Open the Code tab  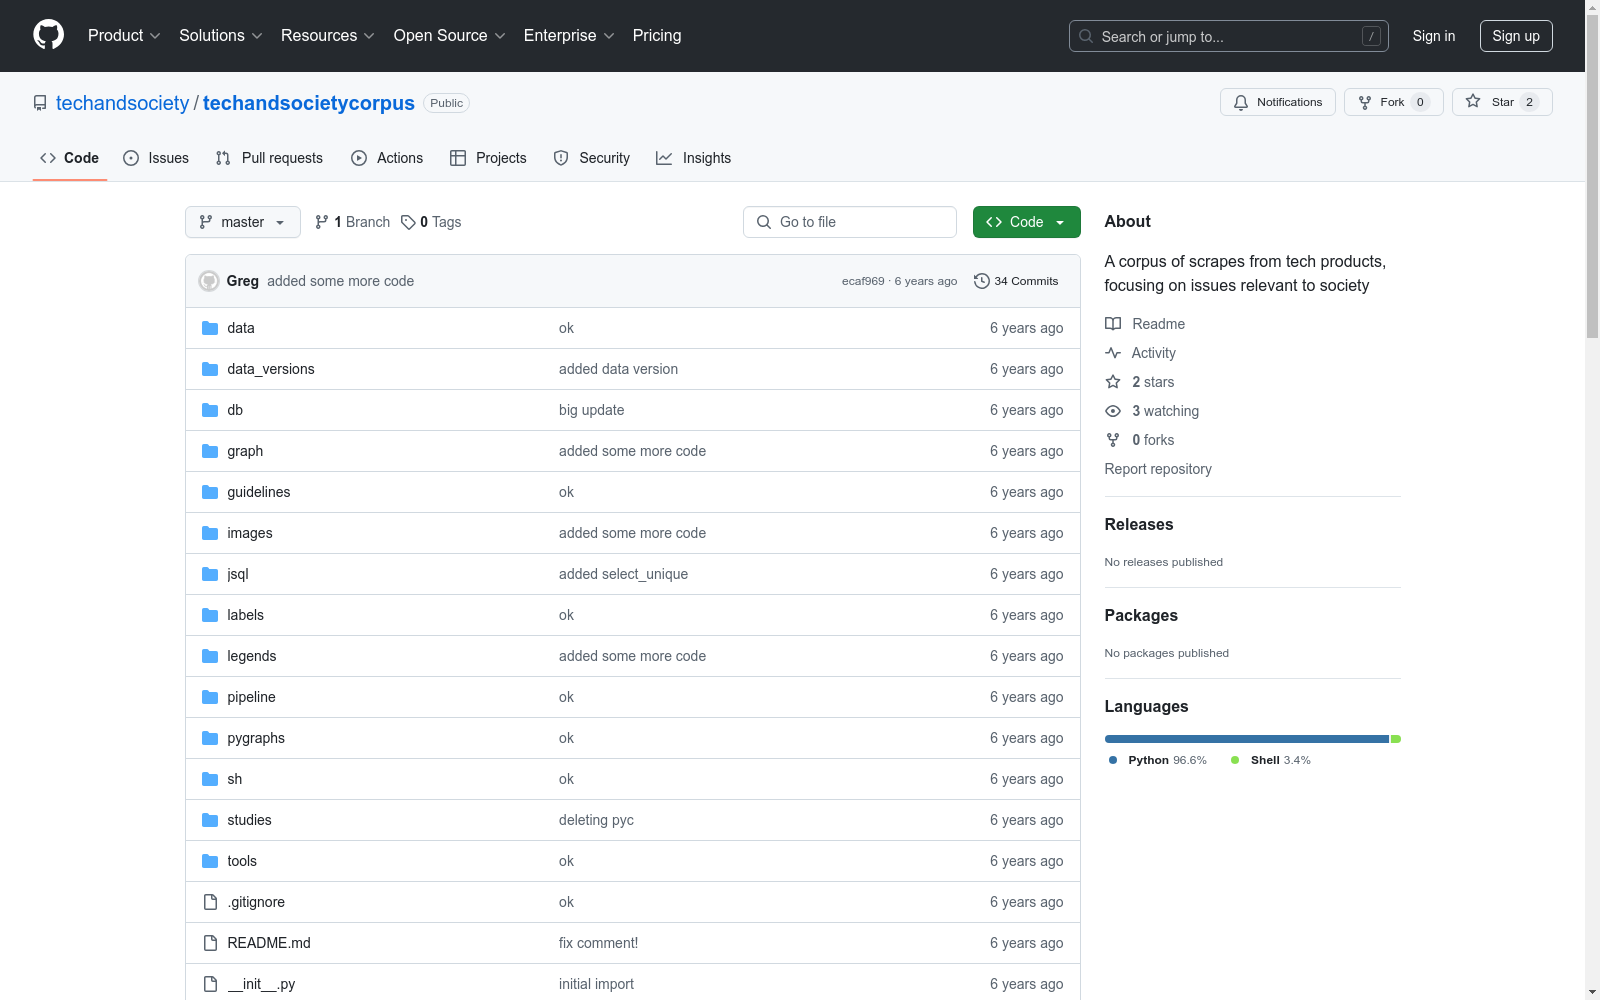70,158
